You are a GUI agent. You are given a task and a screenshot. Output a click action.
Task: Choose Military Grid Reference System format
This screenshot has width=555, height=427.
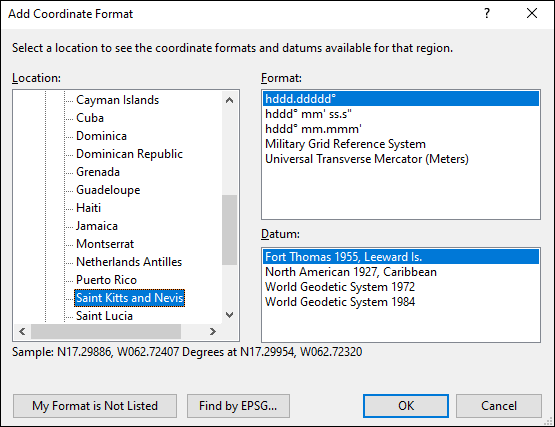point(401,144)
